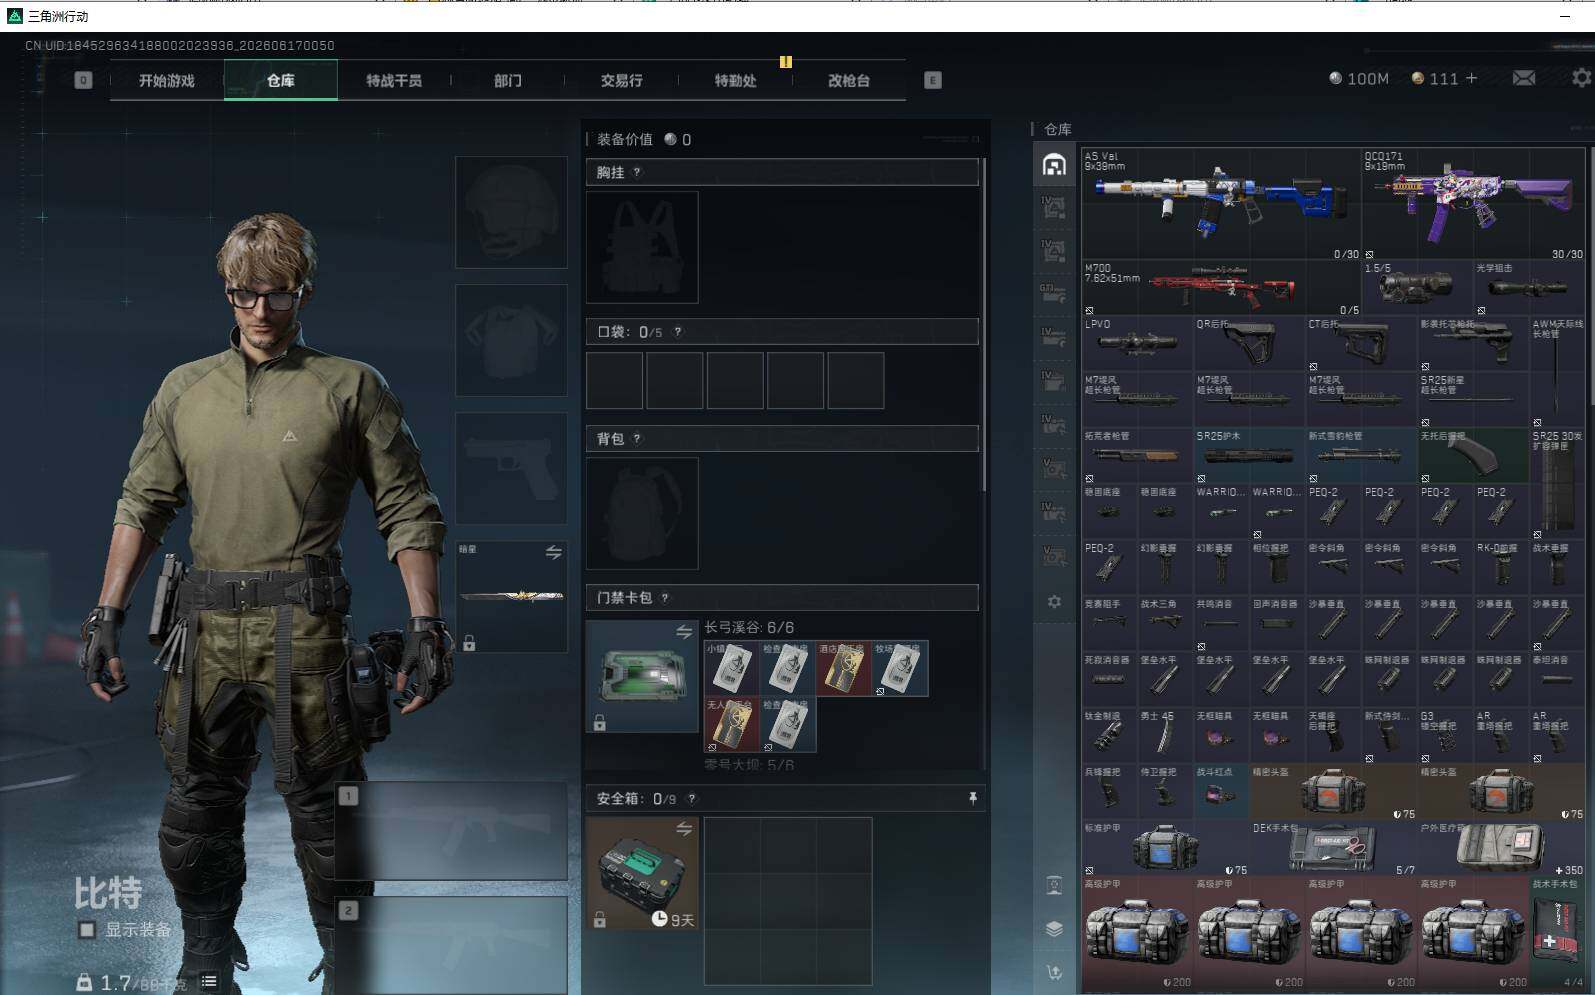Click the operator card sidebar icon
Screen dimensions: 1595x995
point(1054,885)
